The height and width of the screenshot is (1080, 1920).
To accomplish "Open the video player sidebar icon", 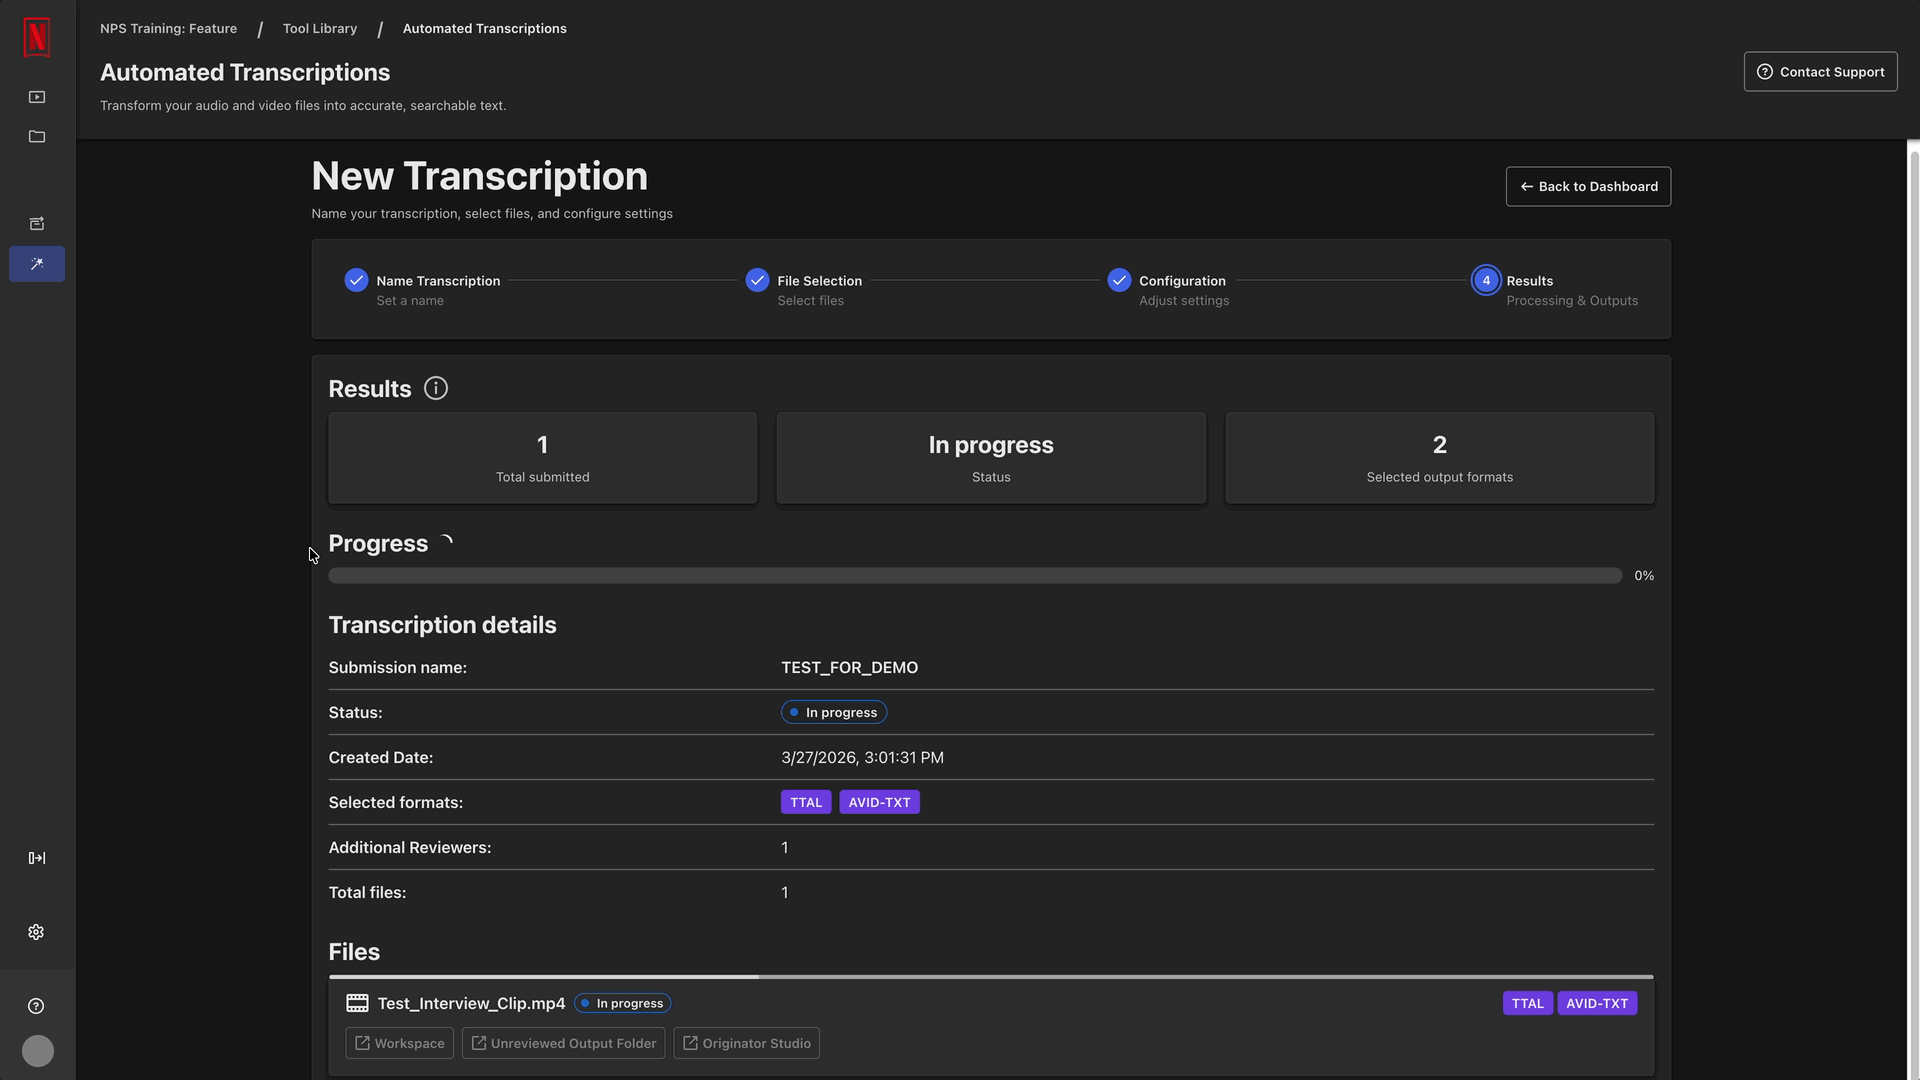I will 37,97.
